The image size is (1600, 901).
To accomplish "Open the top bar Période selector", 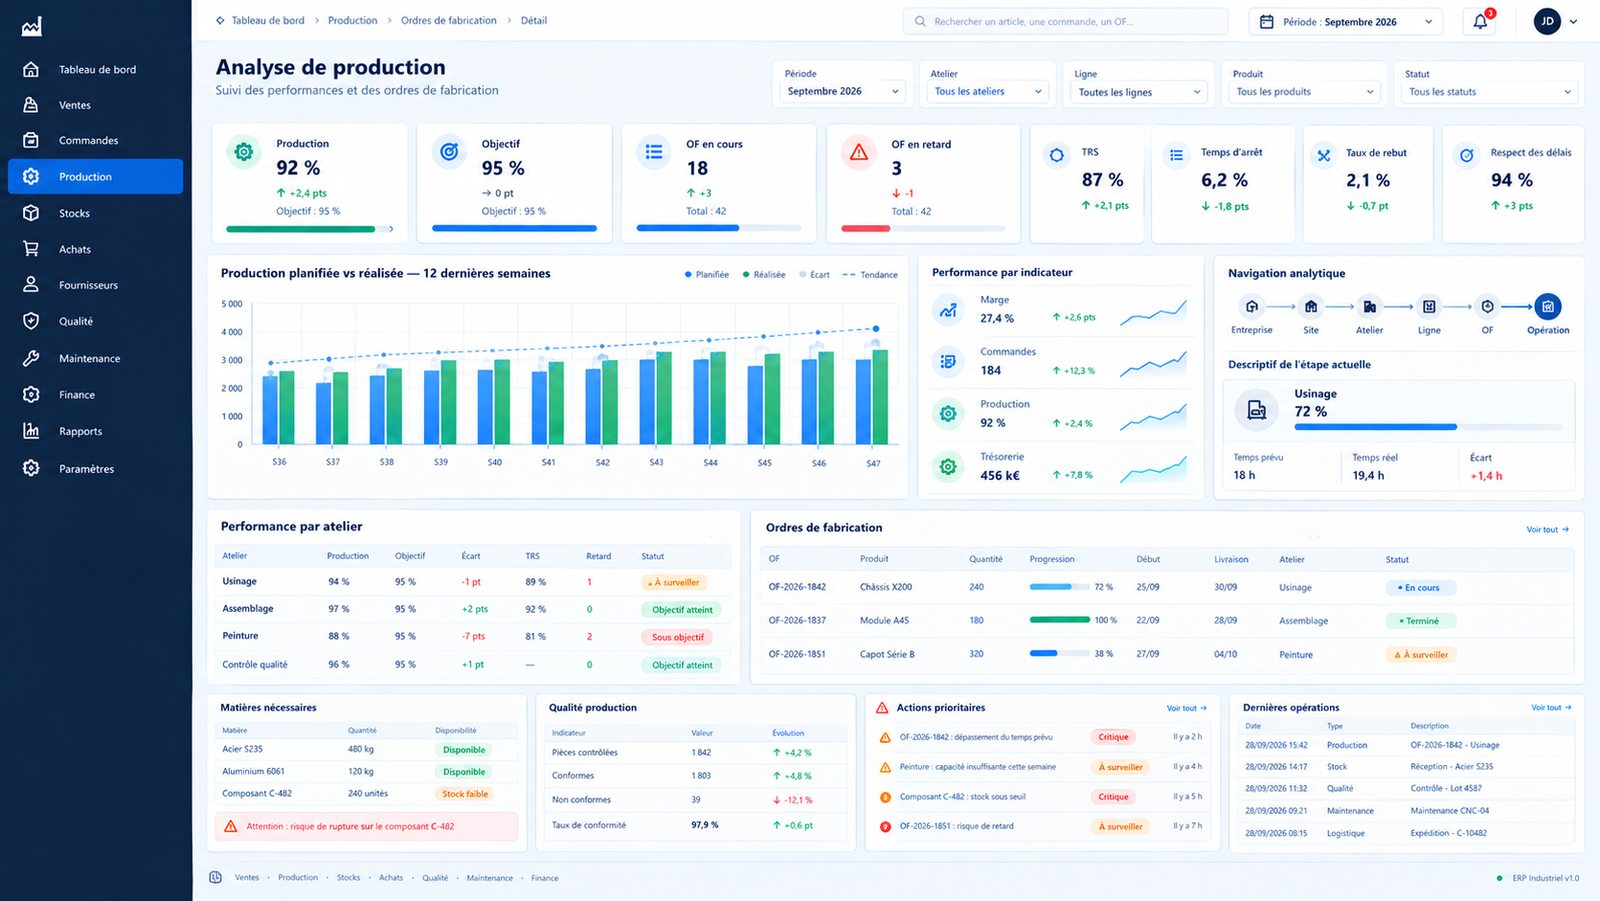I will click(1346, 21).
